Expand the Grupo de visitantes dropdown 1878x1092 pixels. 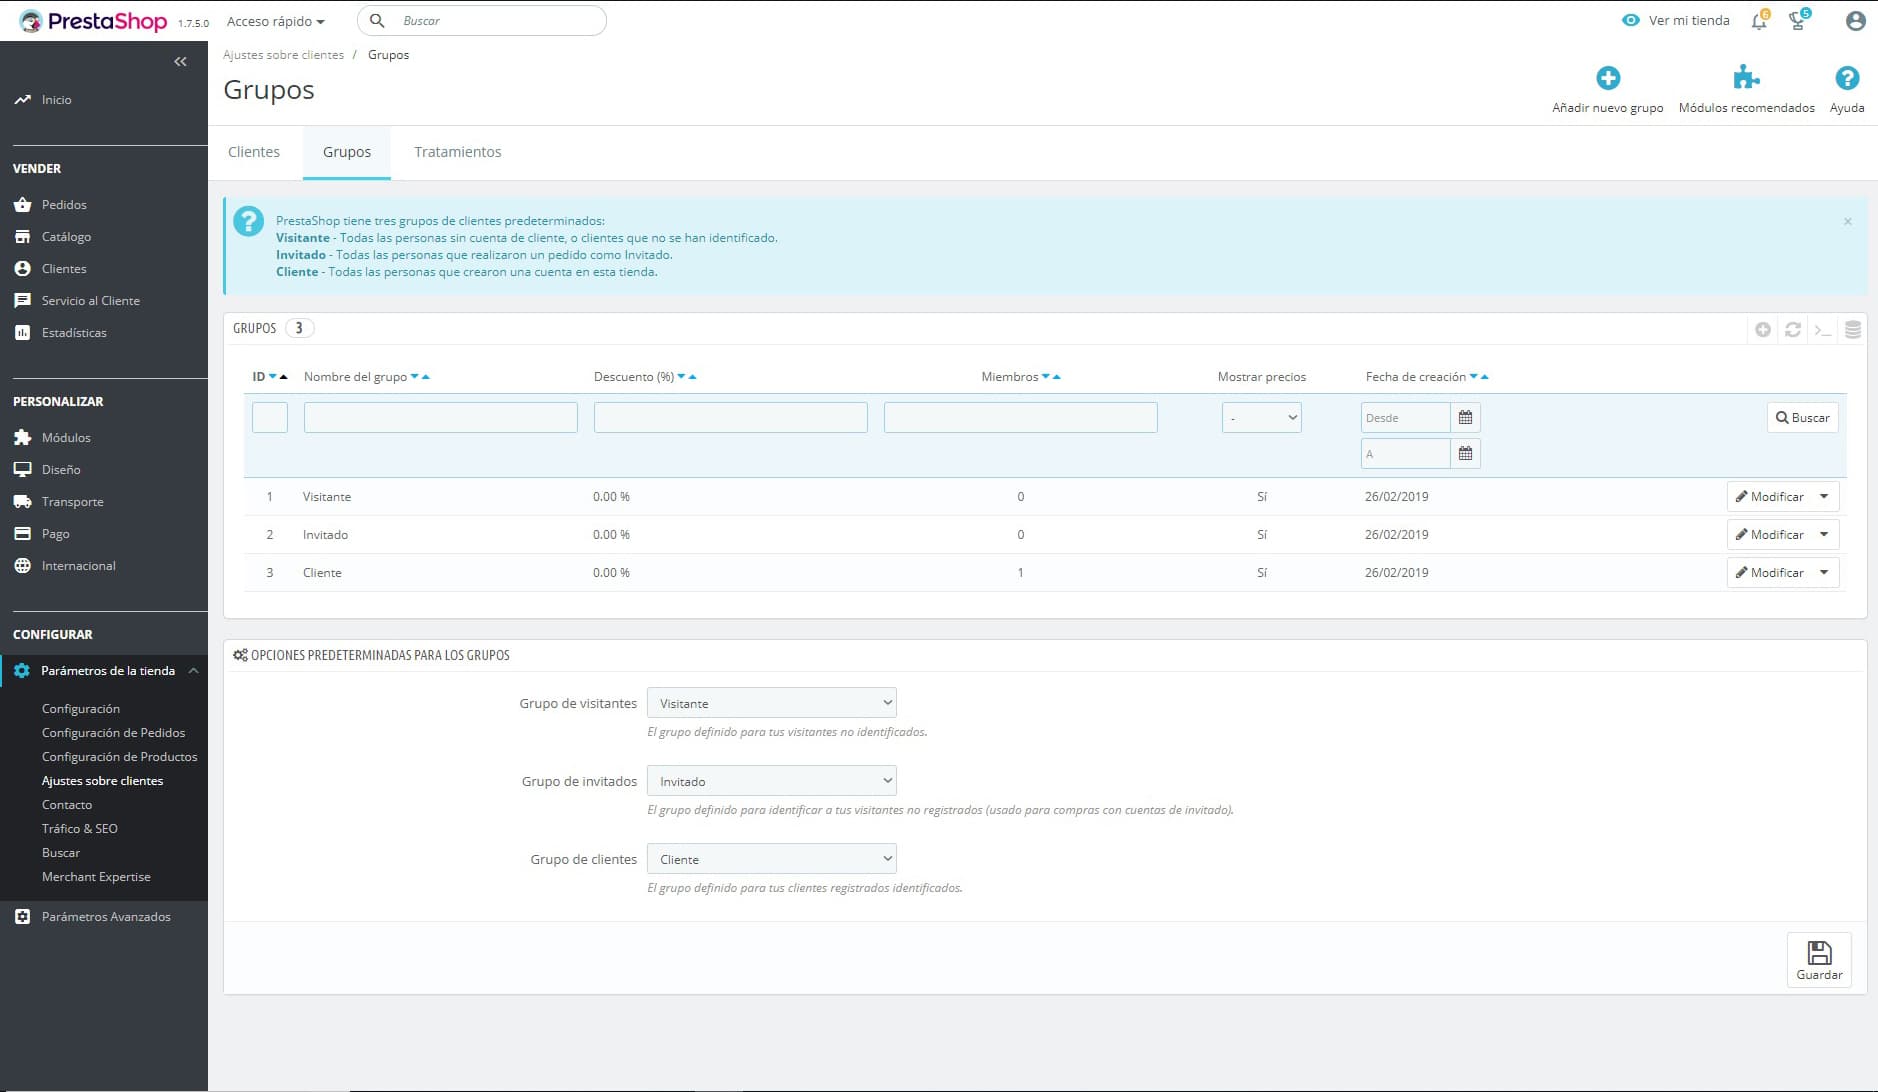(771, 703)
